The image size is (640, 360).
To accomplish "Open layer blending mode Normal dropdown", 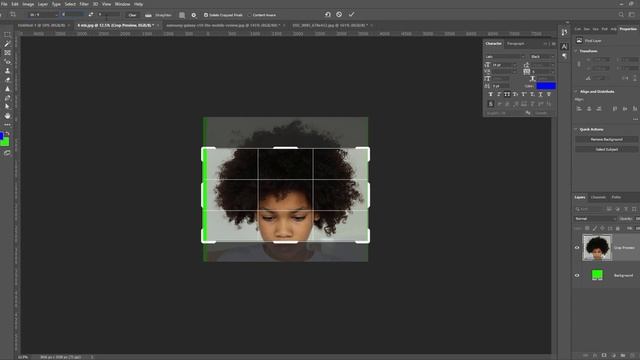I will pos(595,219).
